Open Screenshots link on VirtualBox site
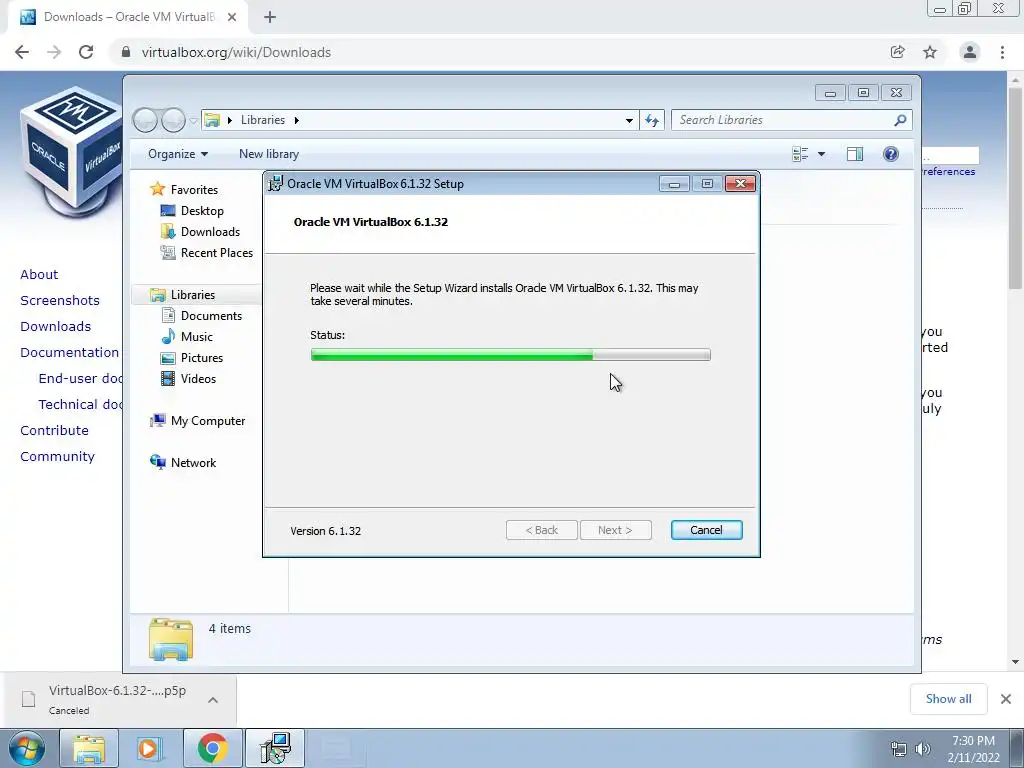This screenshot has height=768, width=1024. 60,300
